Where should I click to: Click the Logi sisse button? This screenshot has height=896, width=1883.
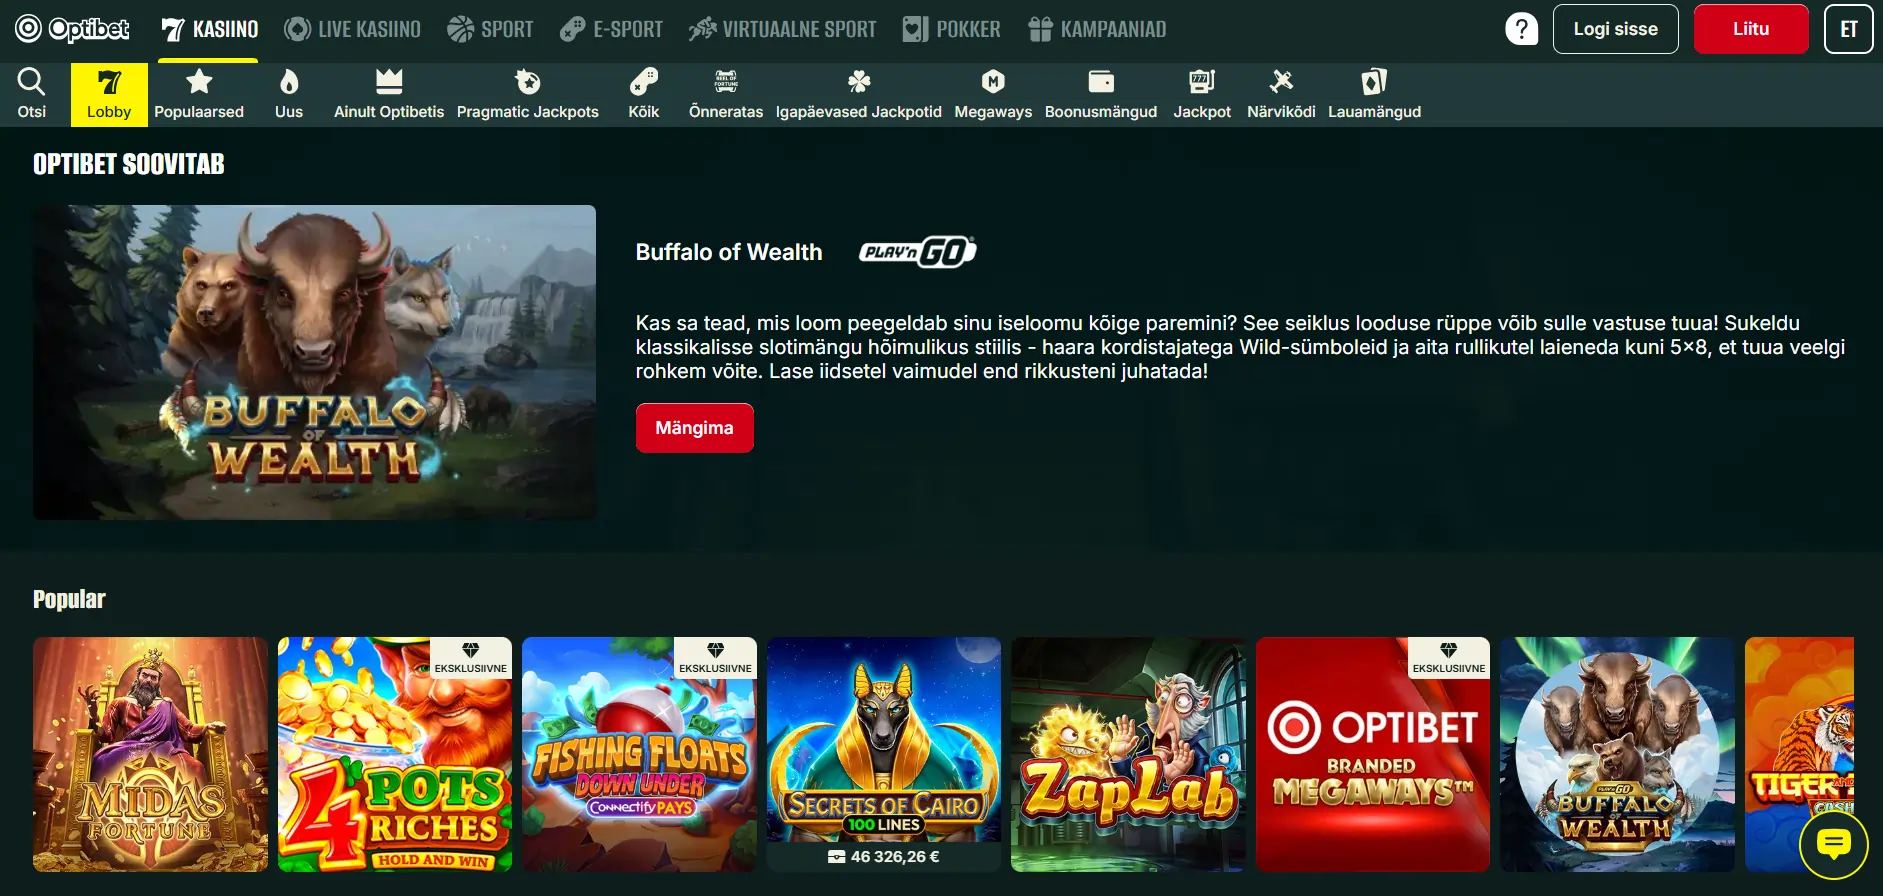(x=1615, y=29)
